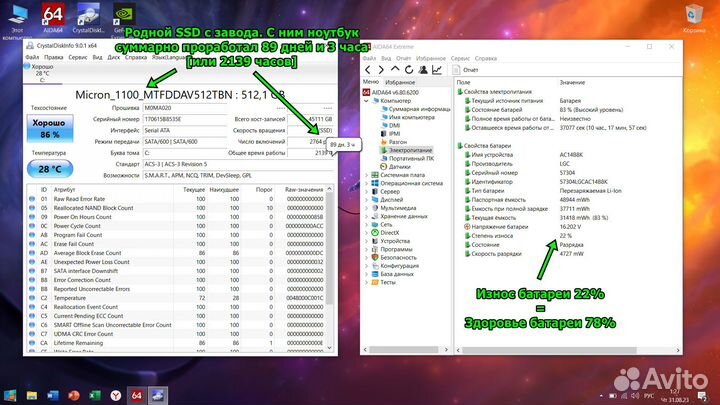The image size is (720, 405).
Task: Select Портативный ПК in AIDA64 tree
Action: 407,158
